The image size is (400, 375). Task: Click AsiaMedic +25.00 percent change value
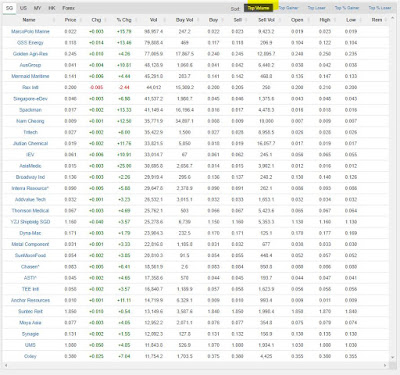tap(124, 166)
